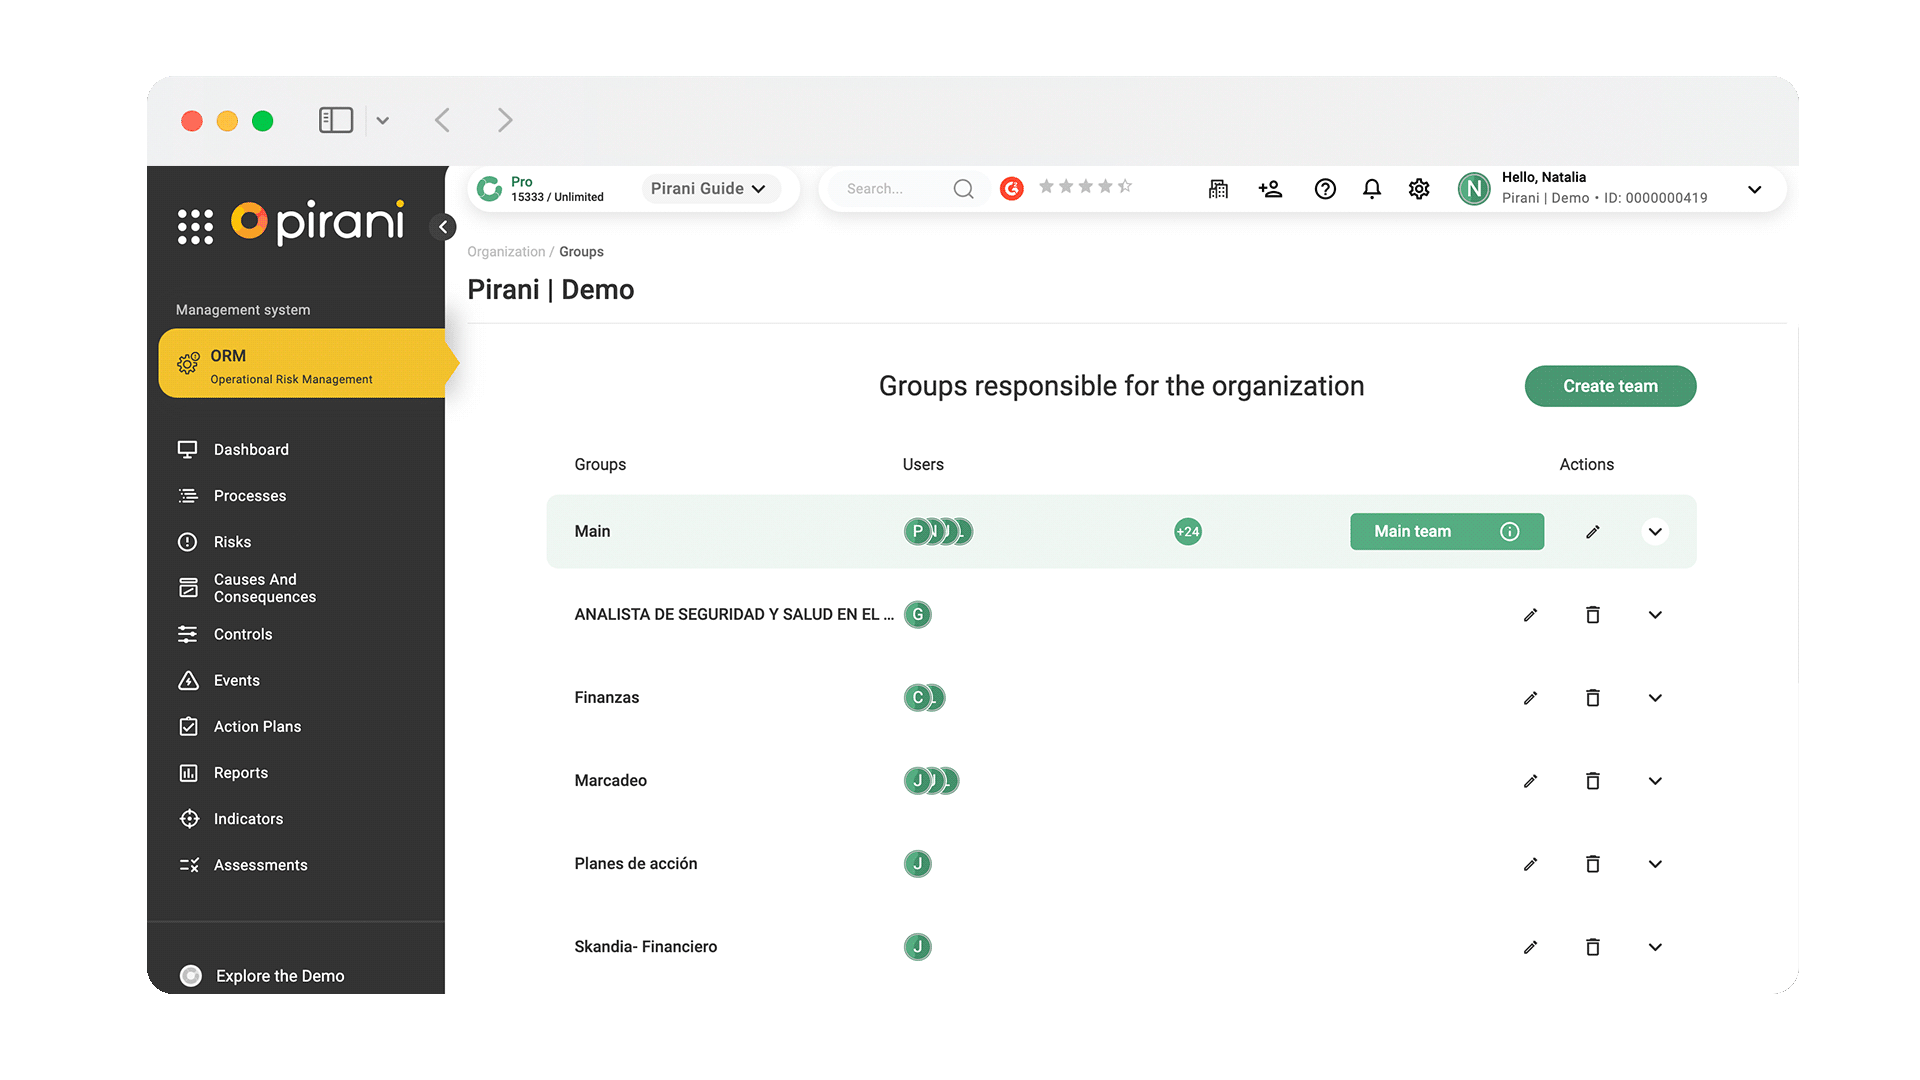This screenshot has height=1080, width=1920.
Task: Click the add user icon
Action: click(1270, 189)
